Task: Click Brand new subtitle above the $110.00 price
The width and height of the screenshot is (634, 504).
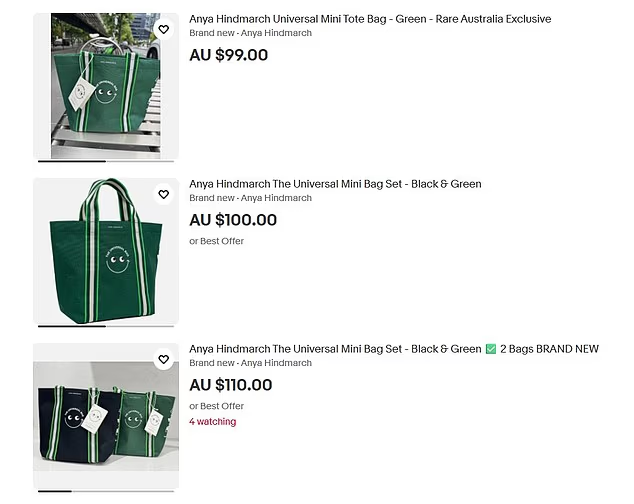Action: (x=250, y=363)
